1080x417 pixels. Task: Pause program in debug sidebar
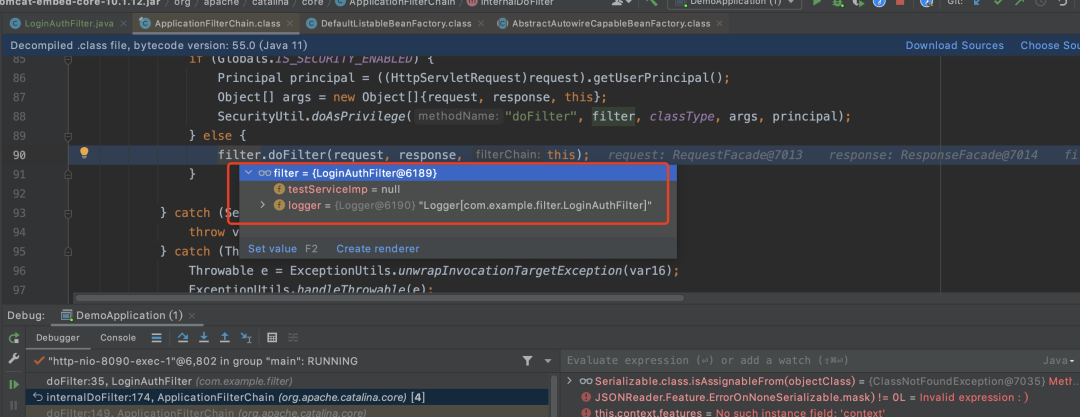14,405
